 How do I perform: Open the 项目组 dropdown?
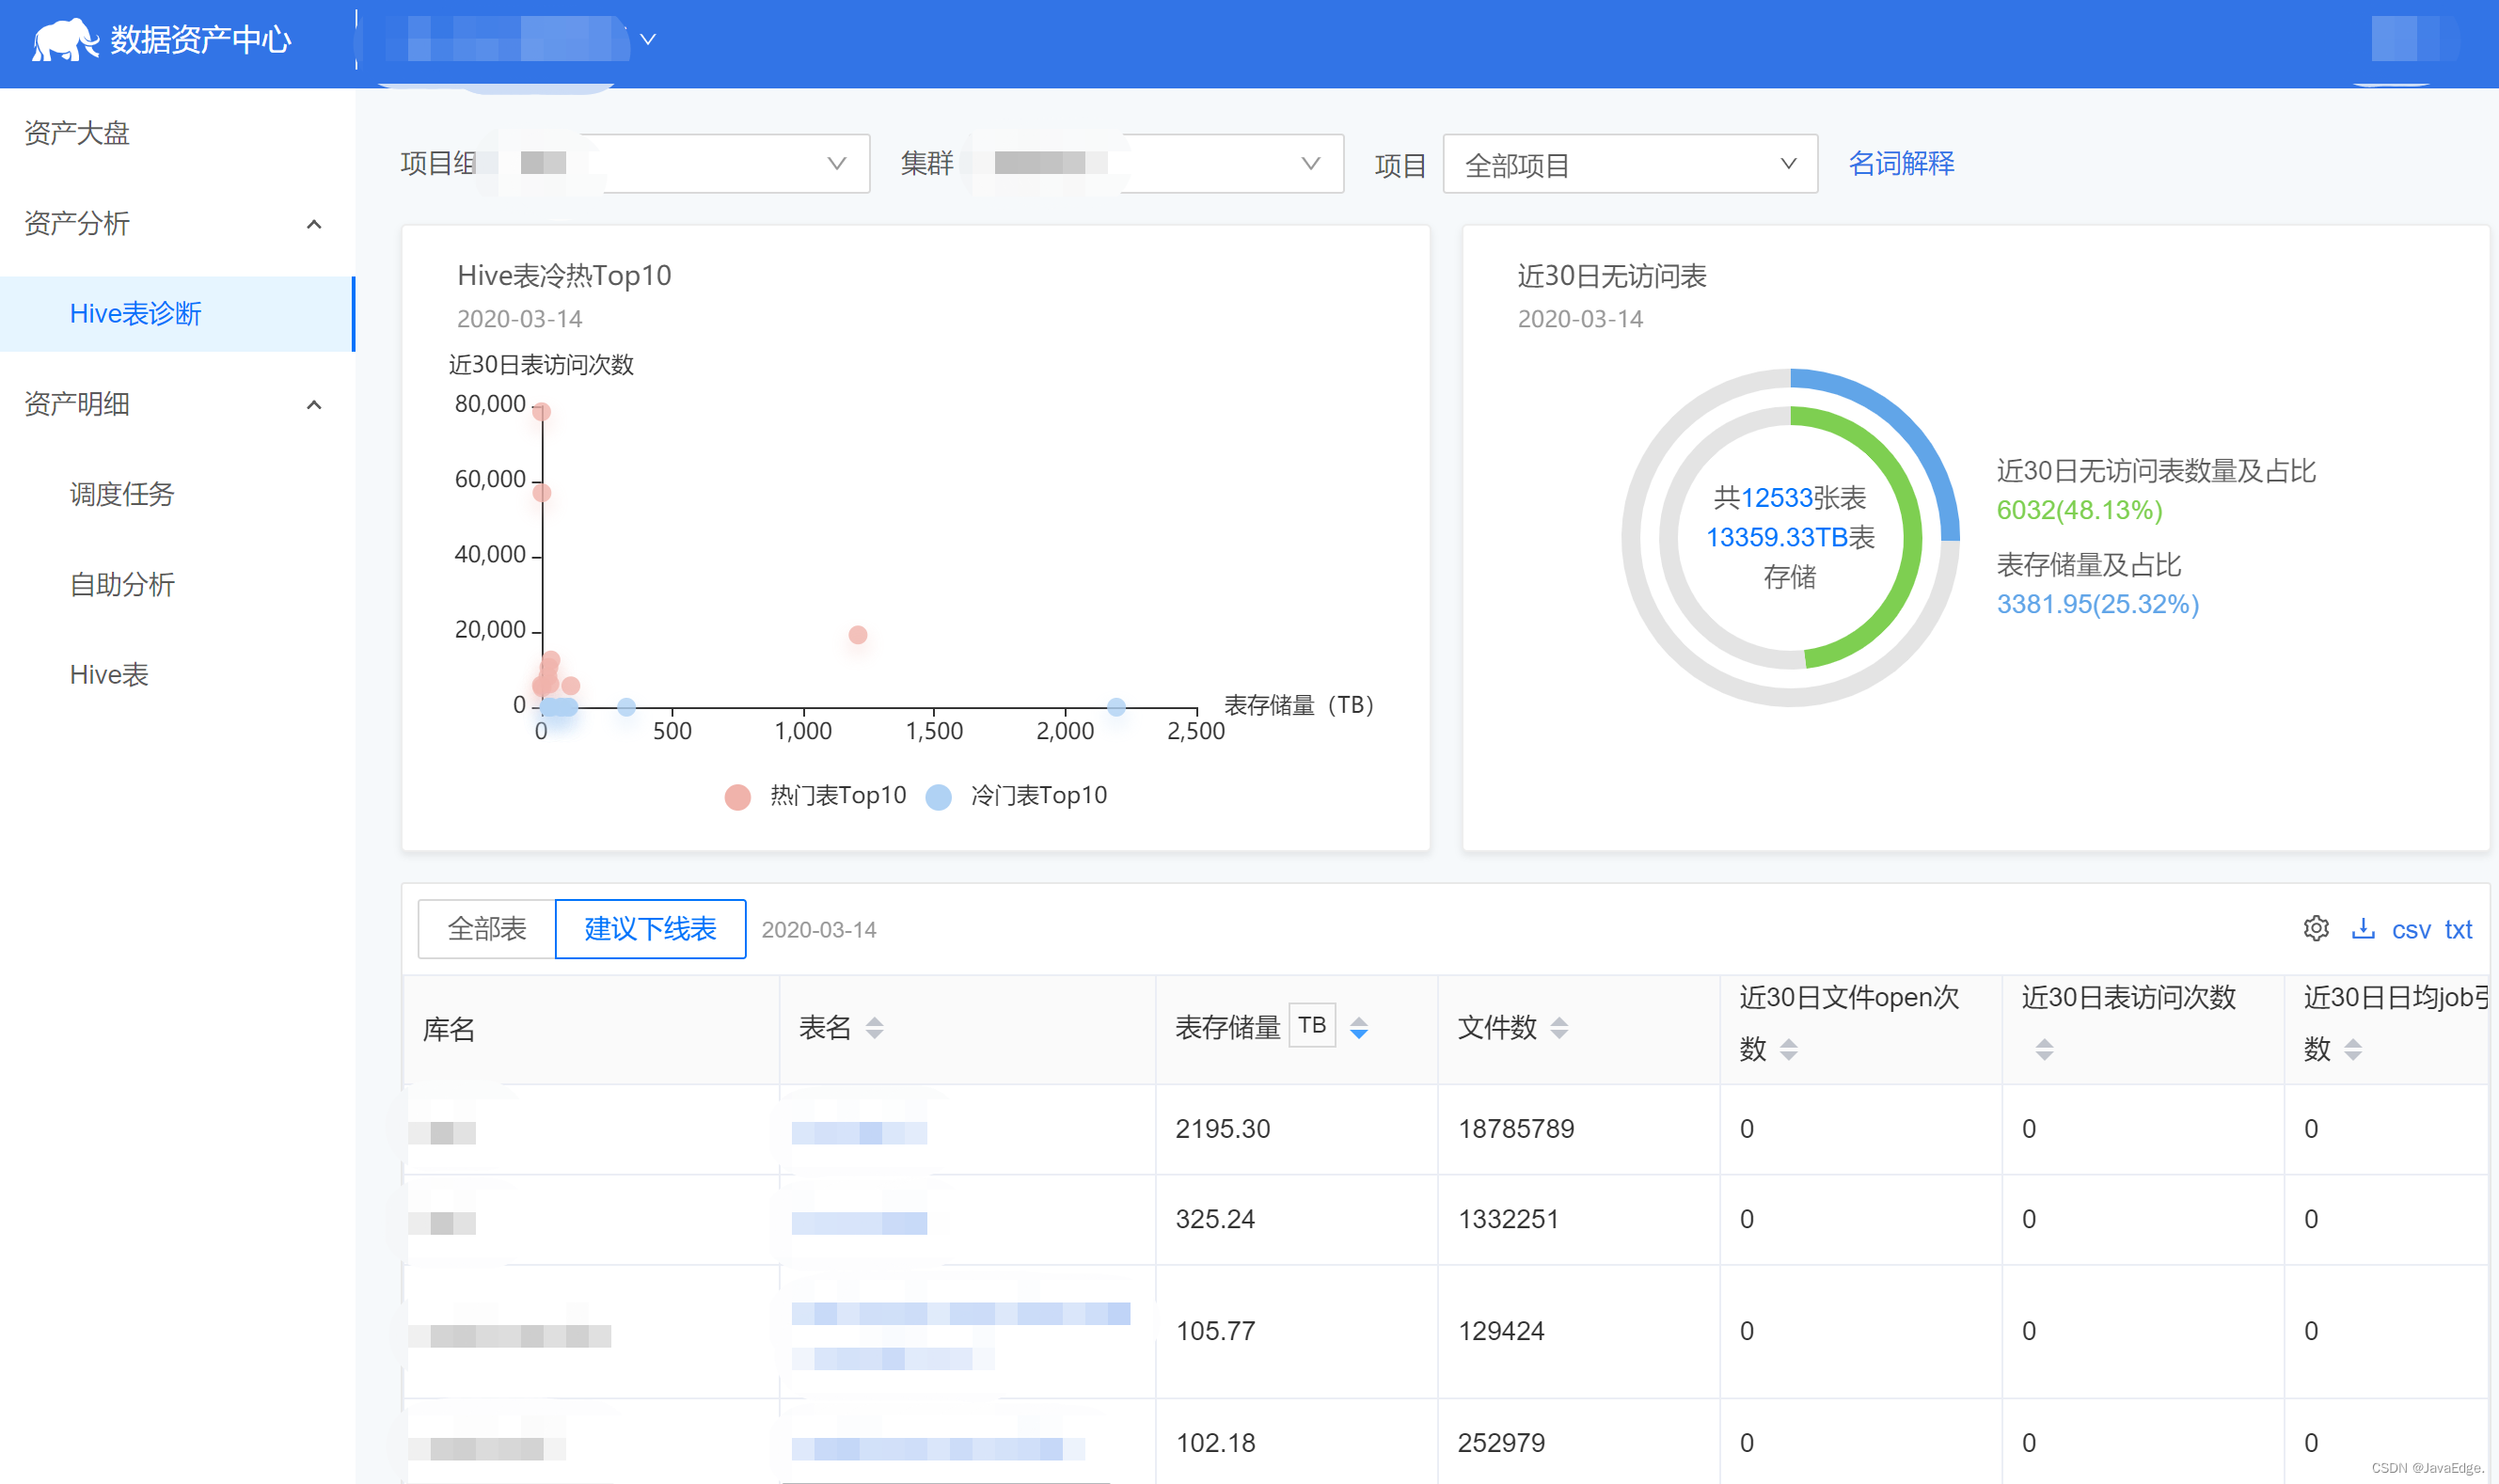click(x=700, y=163)
